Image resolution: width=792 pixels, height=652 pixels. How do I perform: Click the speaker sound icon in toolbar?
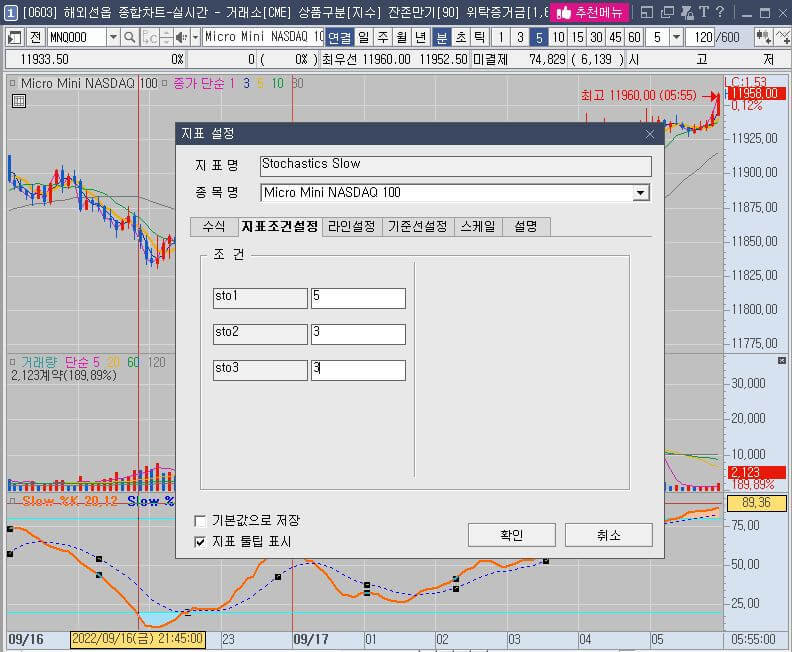tap(181, 37)
